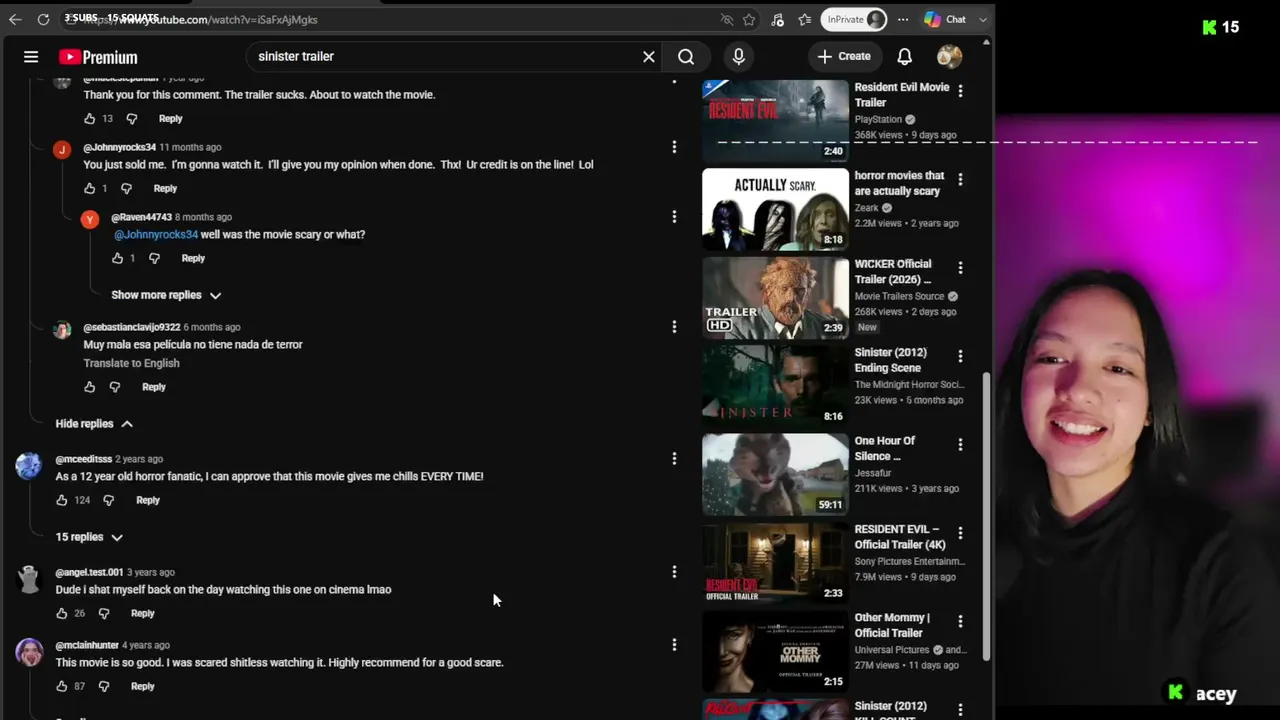This screenshot has height=720, width=1280.
Task: Open more options for WICKER Official Trailer
Action: (x=960, y=268)
